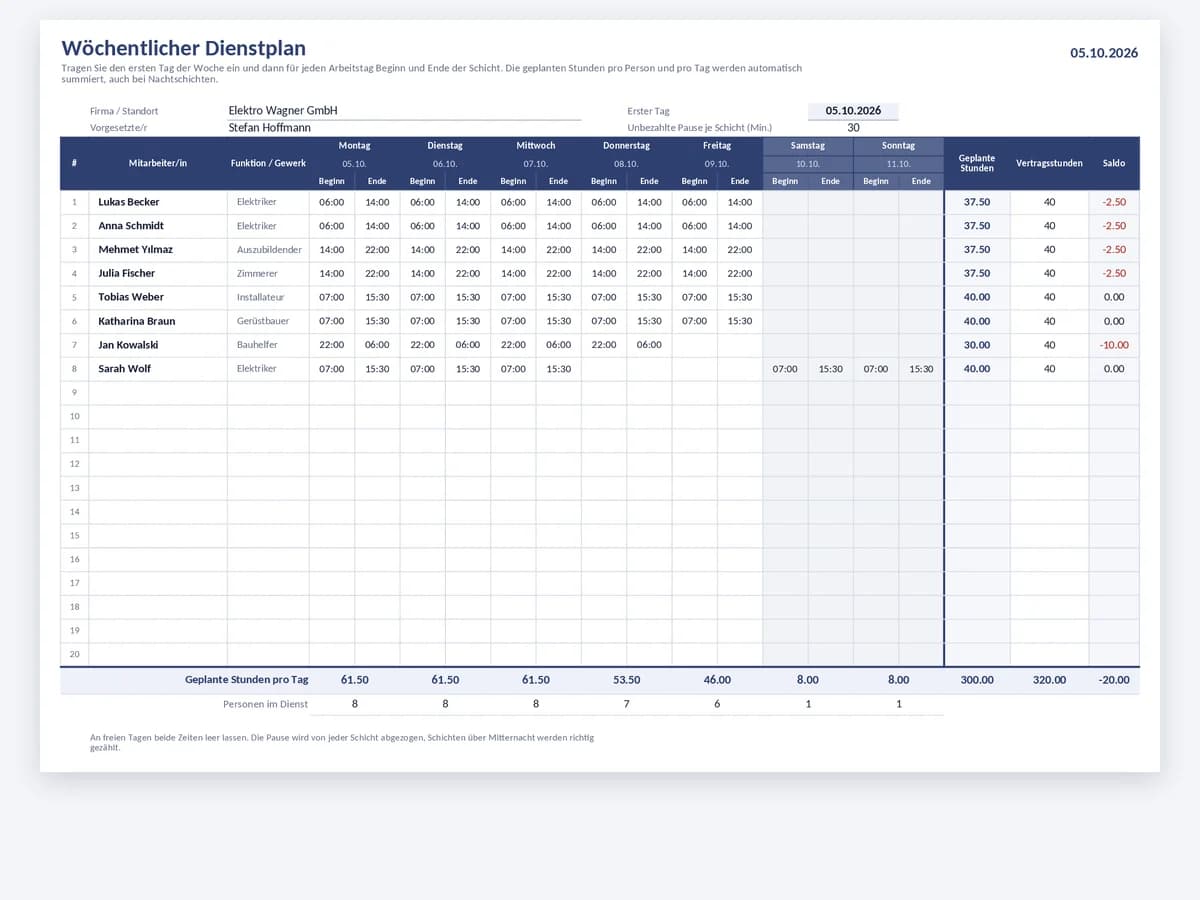Click Freitag's persons-on-duty count 6
The image size is (1200, 900).
coord(717,704)
